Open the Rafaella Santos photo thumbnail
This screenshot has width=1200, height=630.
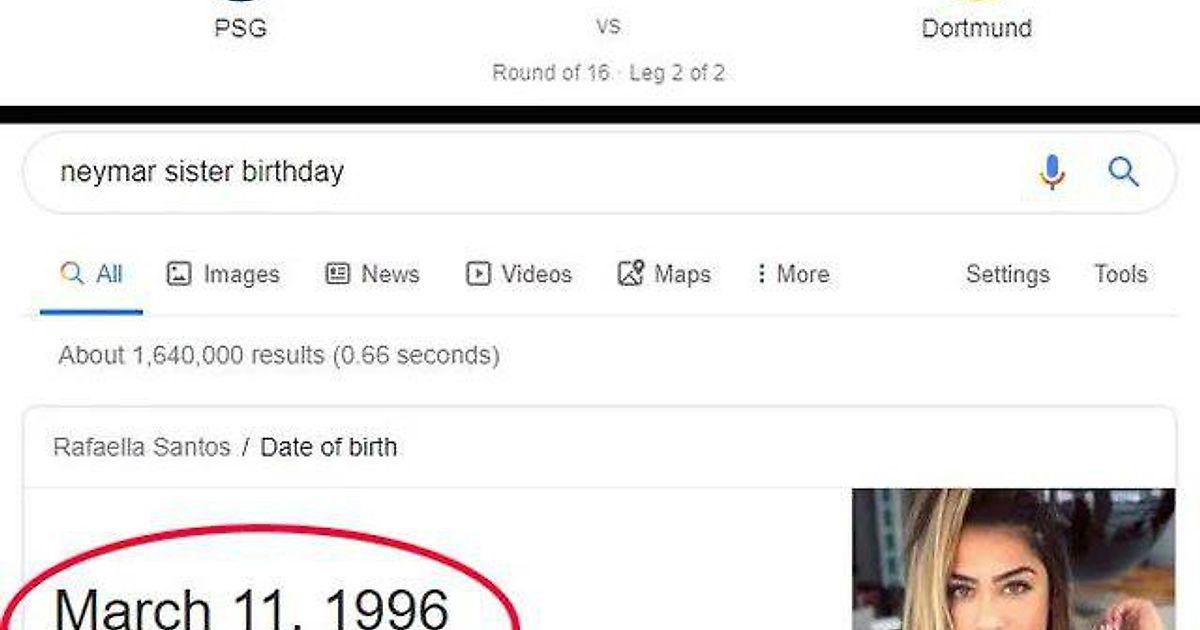pos(1012,558)
